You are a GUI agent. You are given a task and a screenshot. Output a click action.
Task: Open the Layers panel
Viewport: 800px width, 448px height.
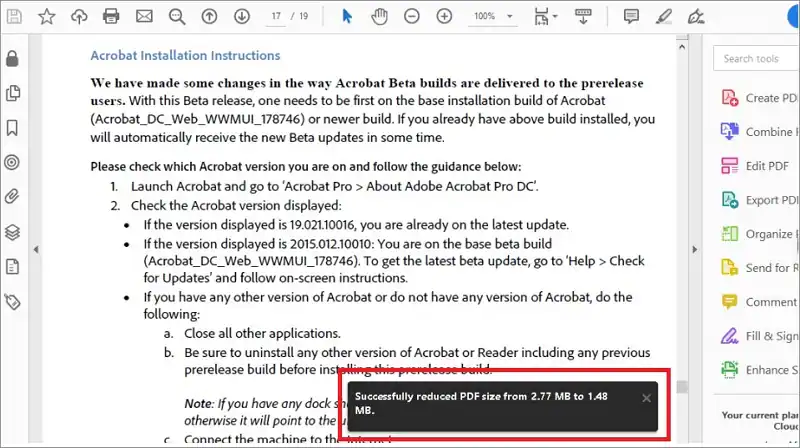pos(12,232)
